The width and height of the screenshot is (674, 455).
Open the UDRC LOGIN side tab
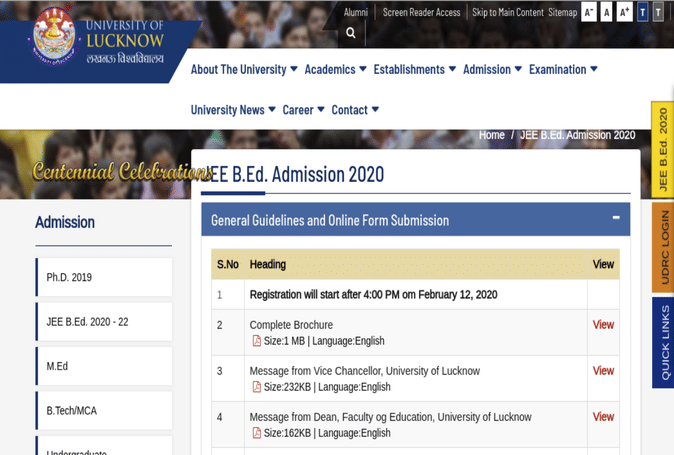tap(664, 247)
